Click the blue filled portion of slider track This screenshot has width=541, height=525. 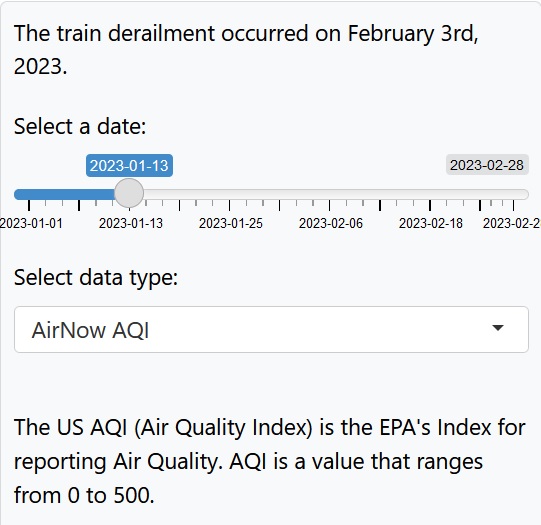pyautogui.click(x=64, y=194)
